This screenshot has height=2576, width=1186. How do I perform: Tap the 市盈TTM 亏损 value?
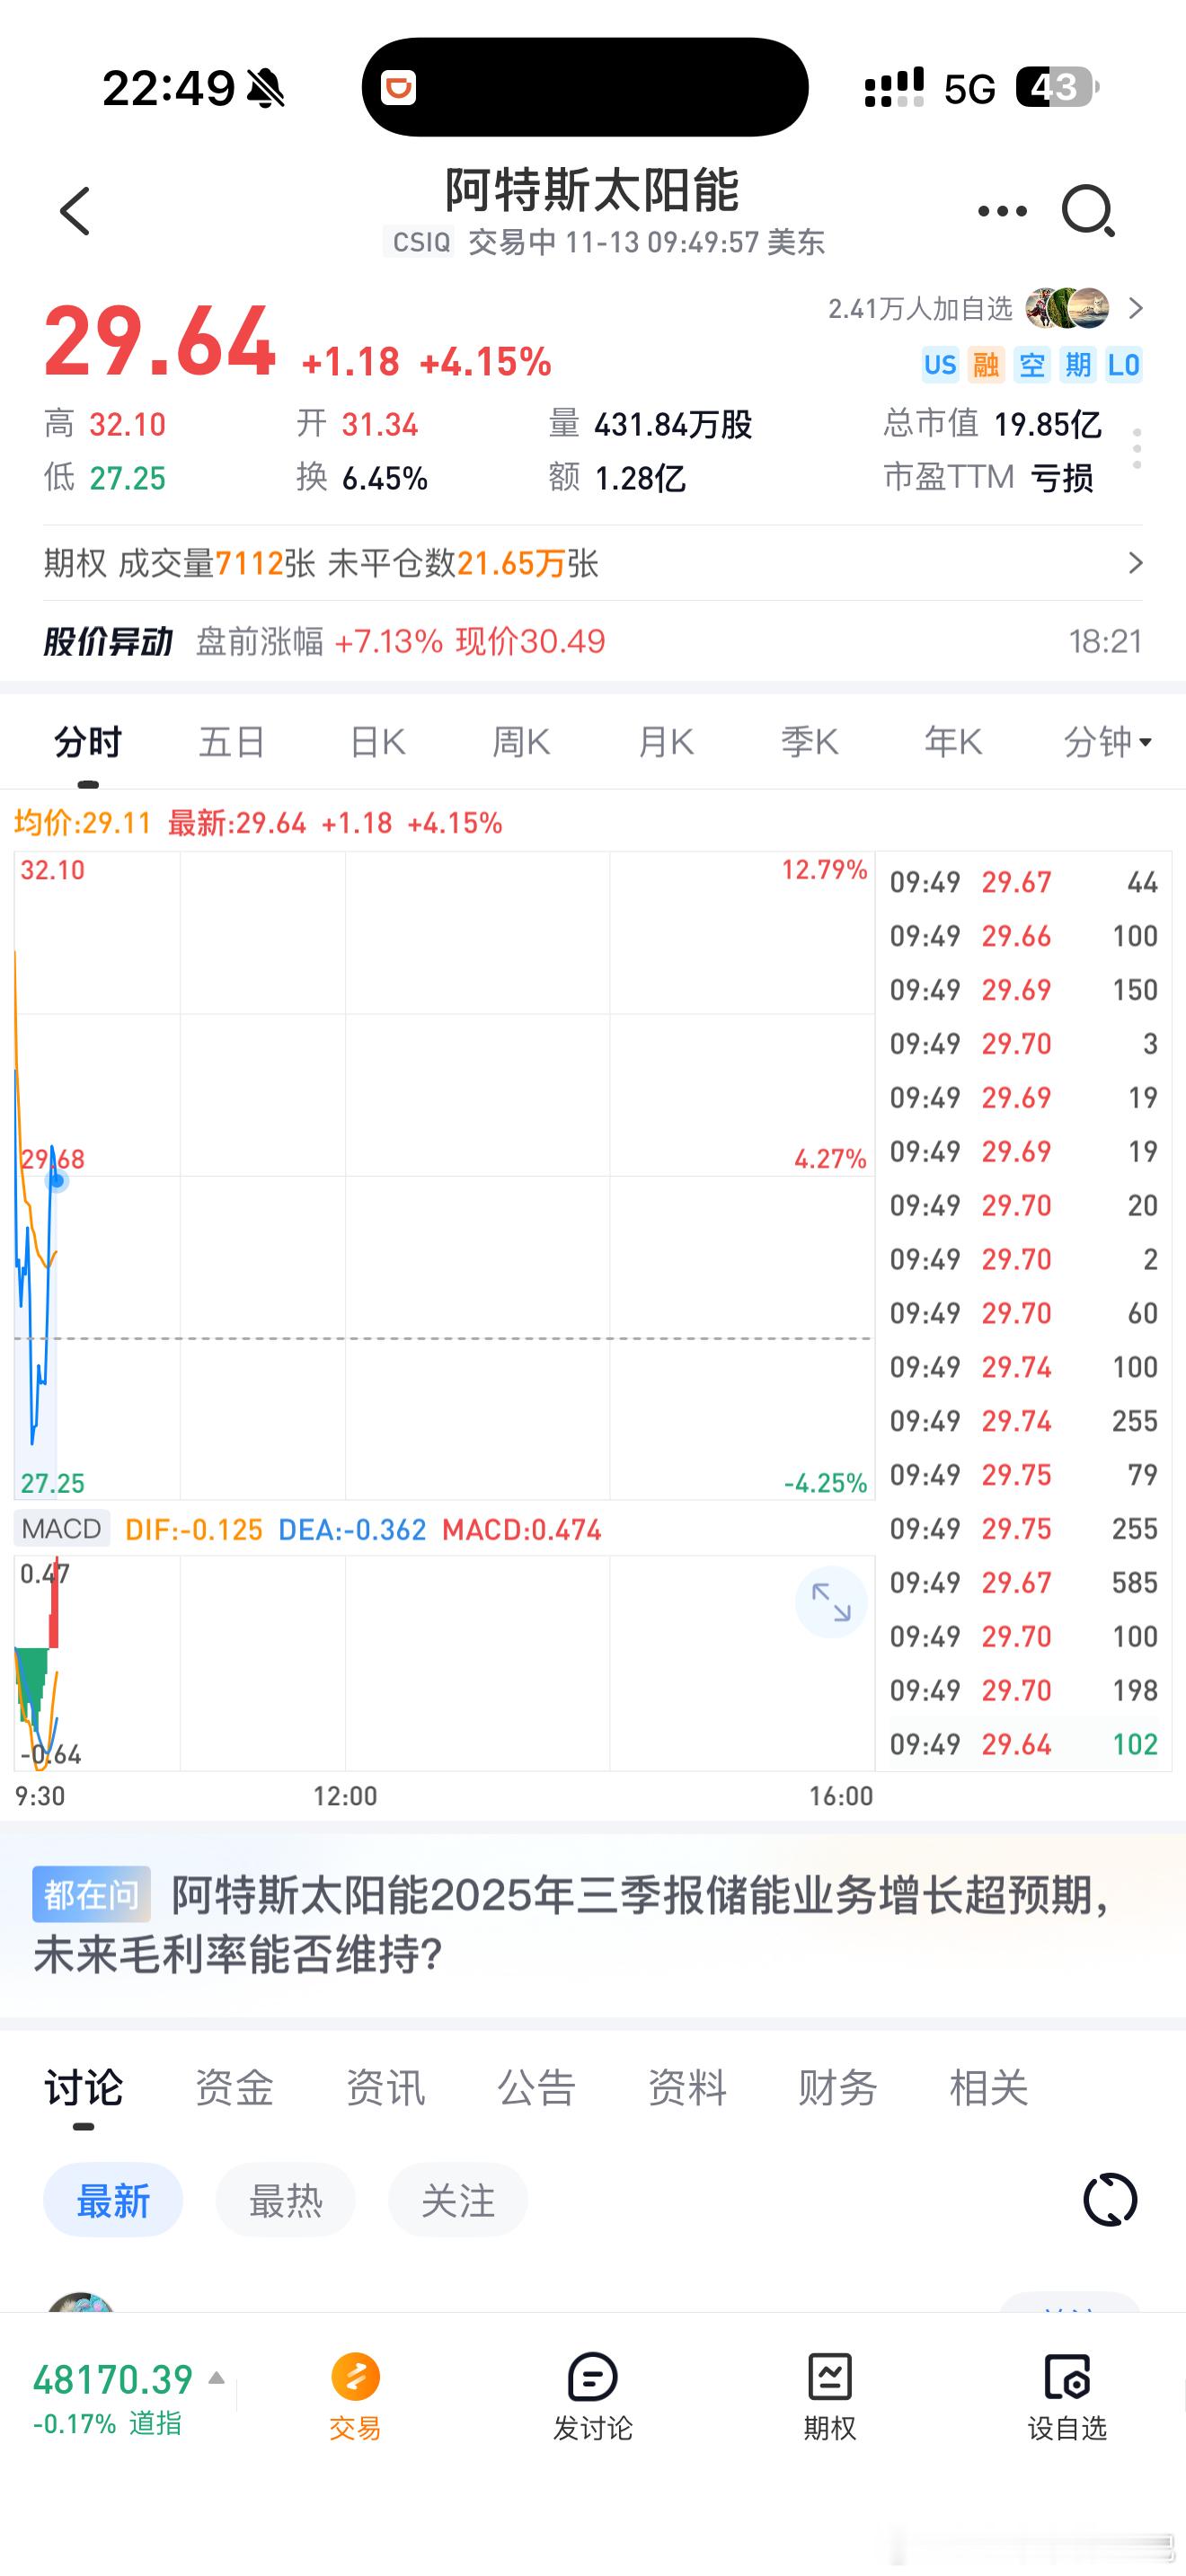(1061, 478)
